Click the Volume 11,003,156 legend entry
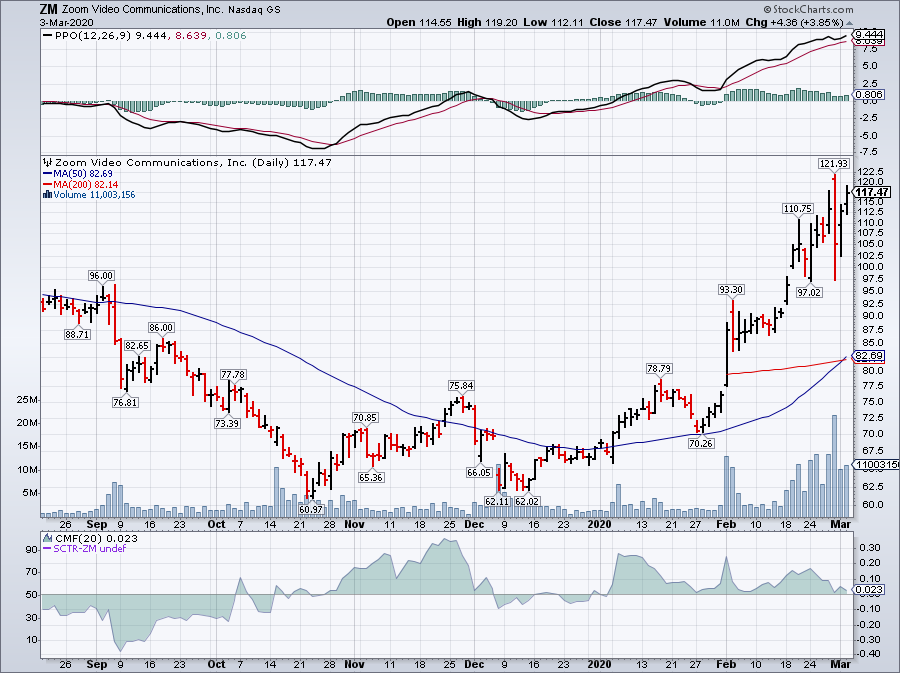Viewport: 900px width, 673px height. click(94, 194)
